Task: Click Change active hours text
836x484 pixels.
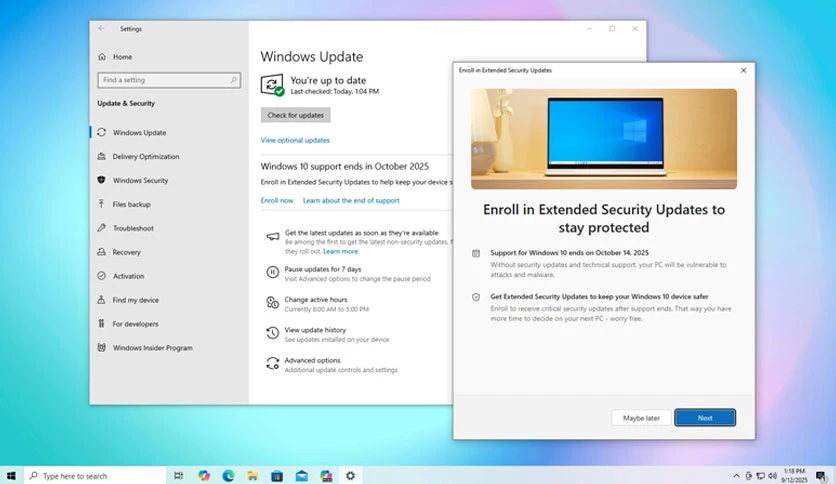Action: point(316,300)
